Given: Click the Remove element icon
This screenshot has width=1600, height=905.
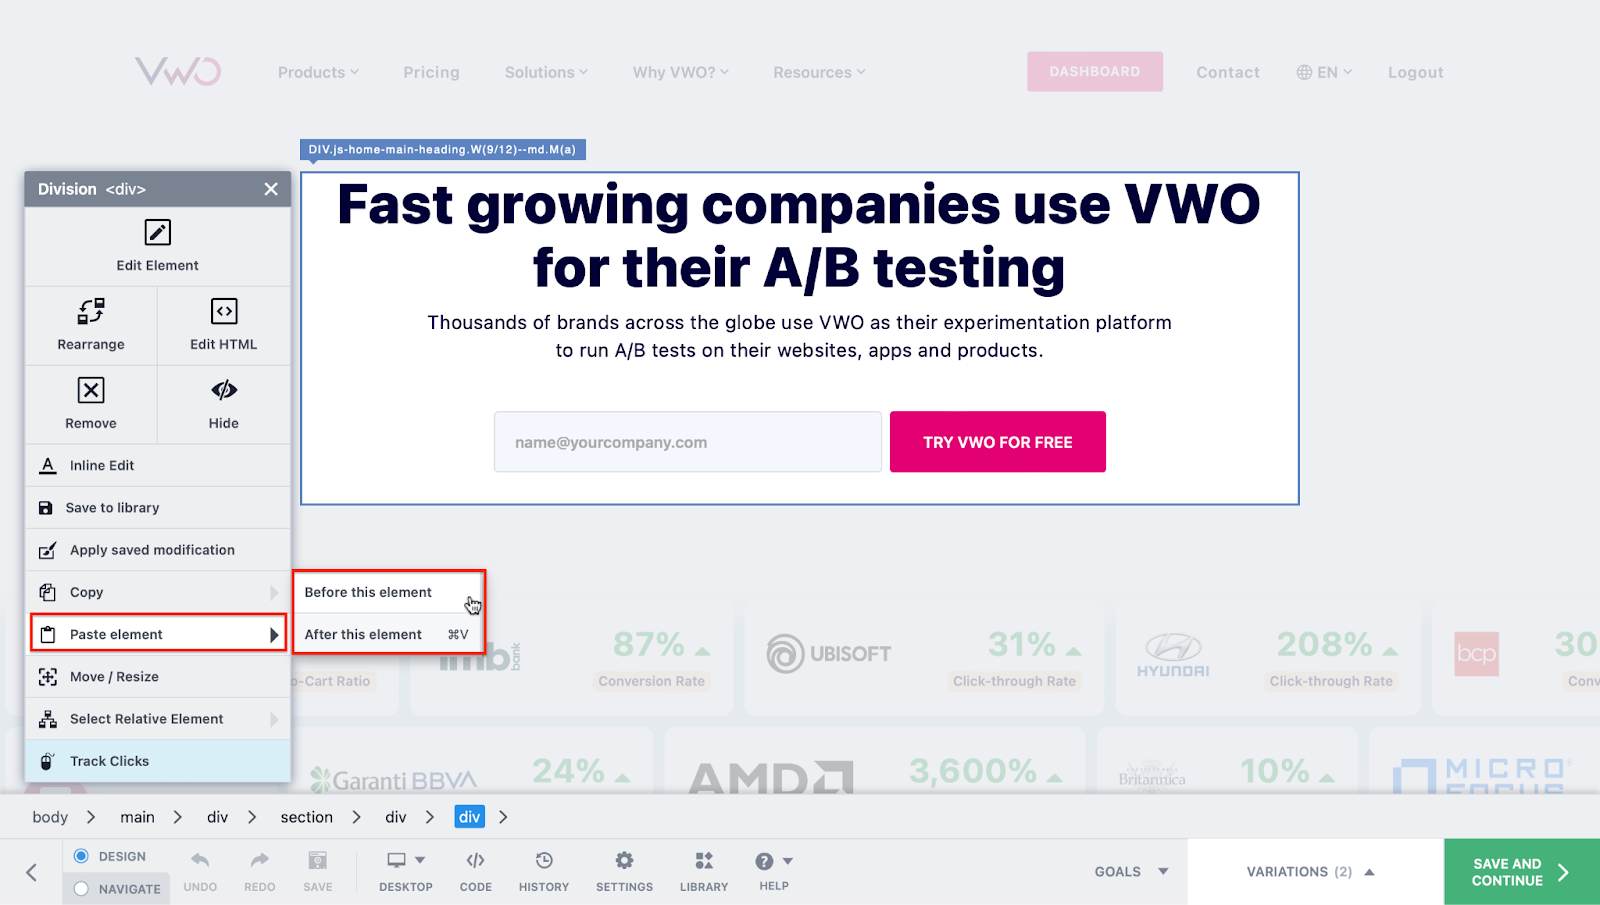Looking at the screenshot, I should click(x=91, y=390).
